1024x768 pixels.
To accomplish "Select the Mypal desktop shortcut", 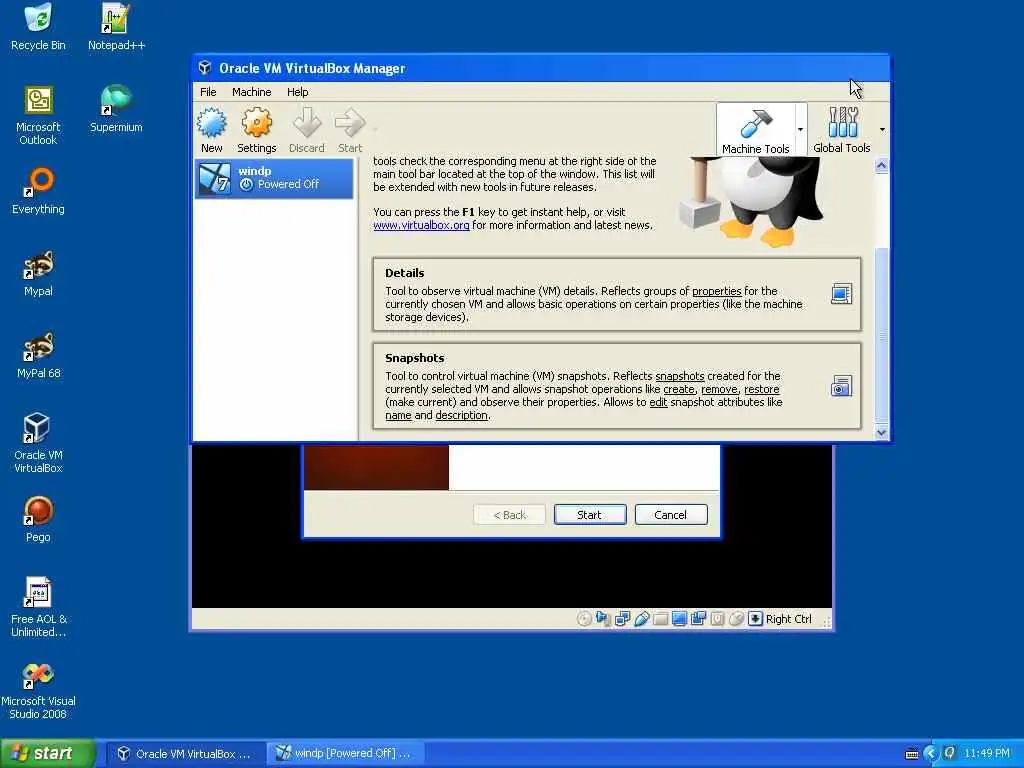I will point(38,274).
